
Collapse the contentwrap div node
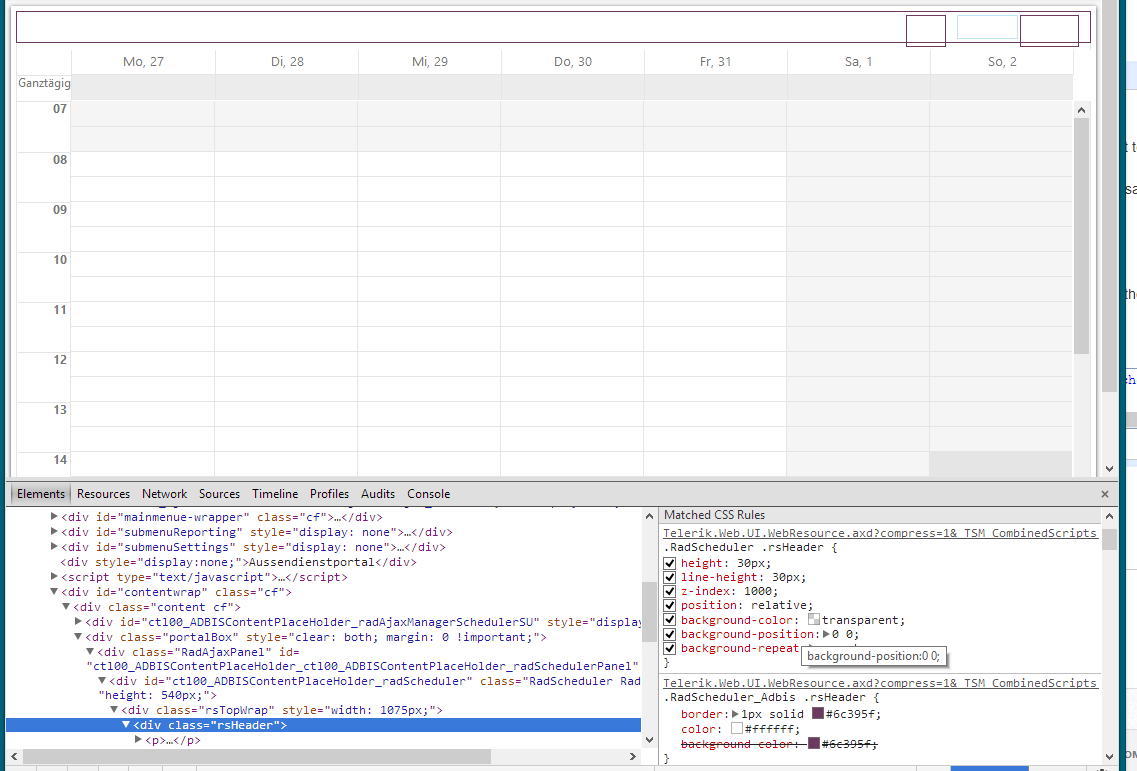pyautogui.click(x=54, y=592)
